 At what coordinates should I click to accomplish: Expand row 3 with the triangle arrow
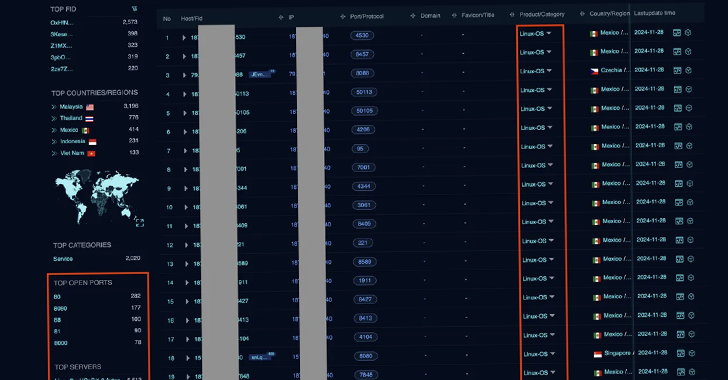pyautogui.click(x=184, y=75)
